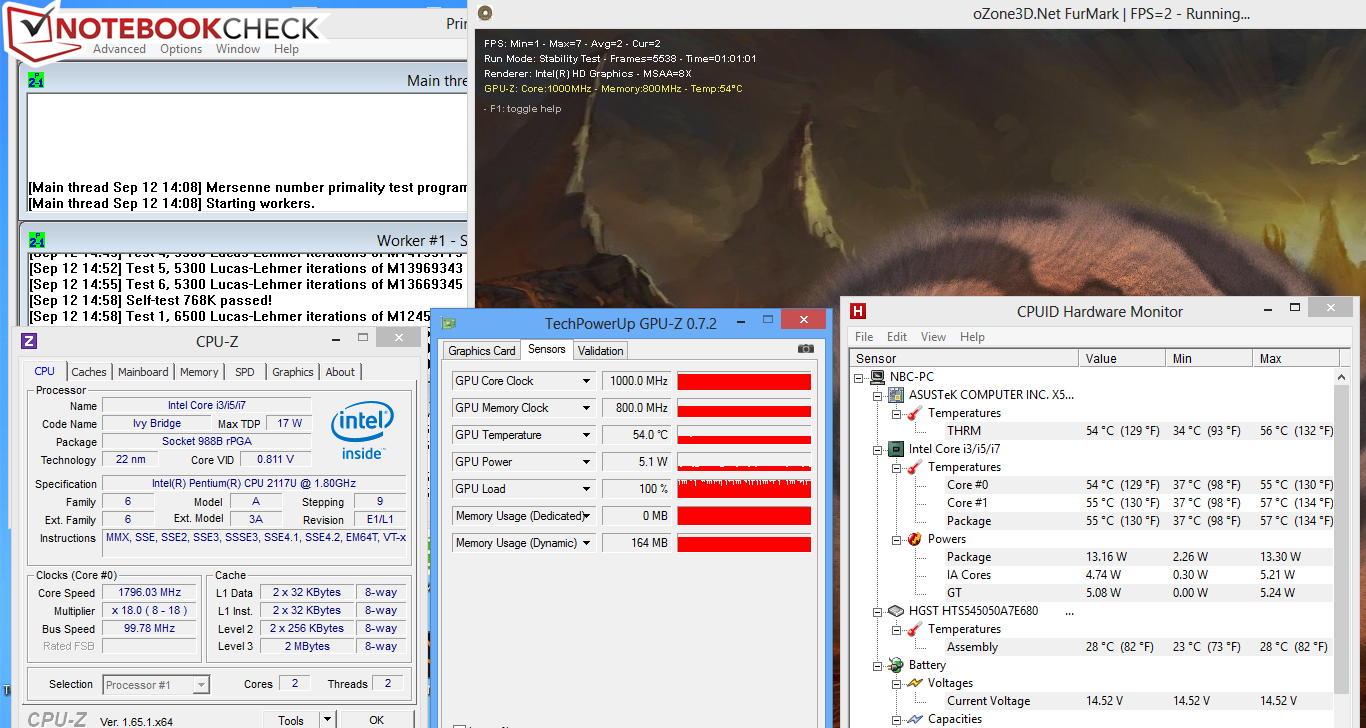Open Prime95's Window menu

[x=238, y=49]
